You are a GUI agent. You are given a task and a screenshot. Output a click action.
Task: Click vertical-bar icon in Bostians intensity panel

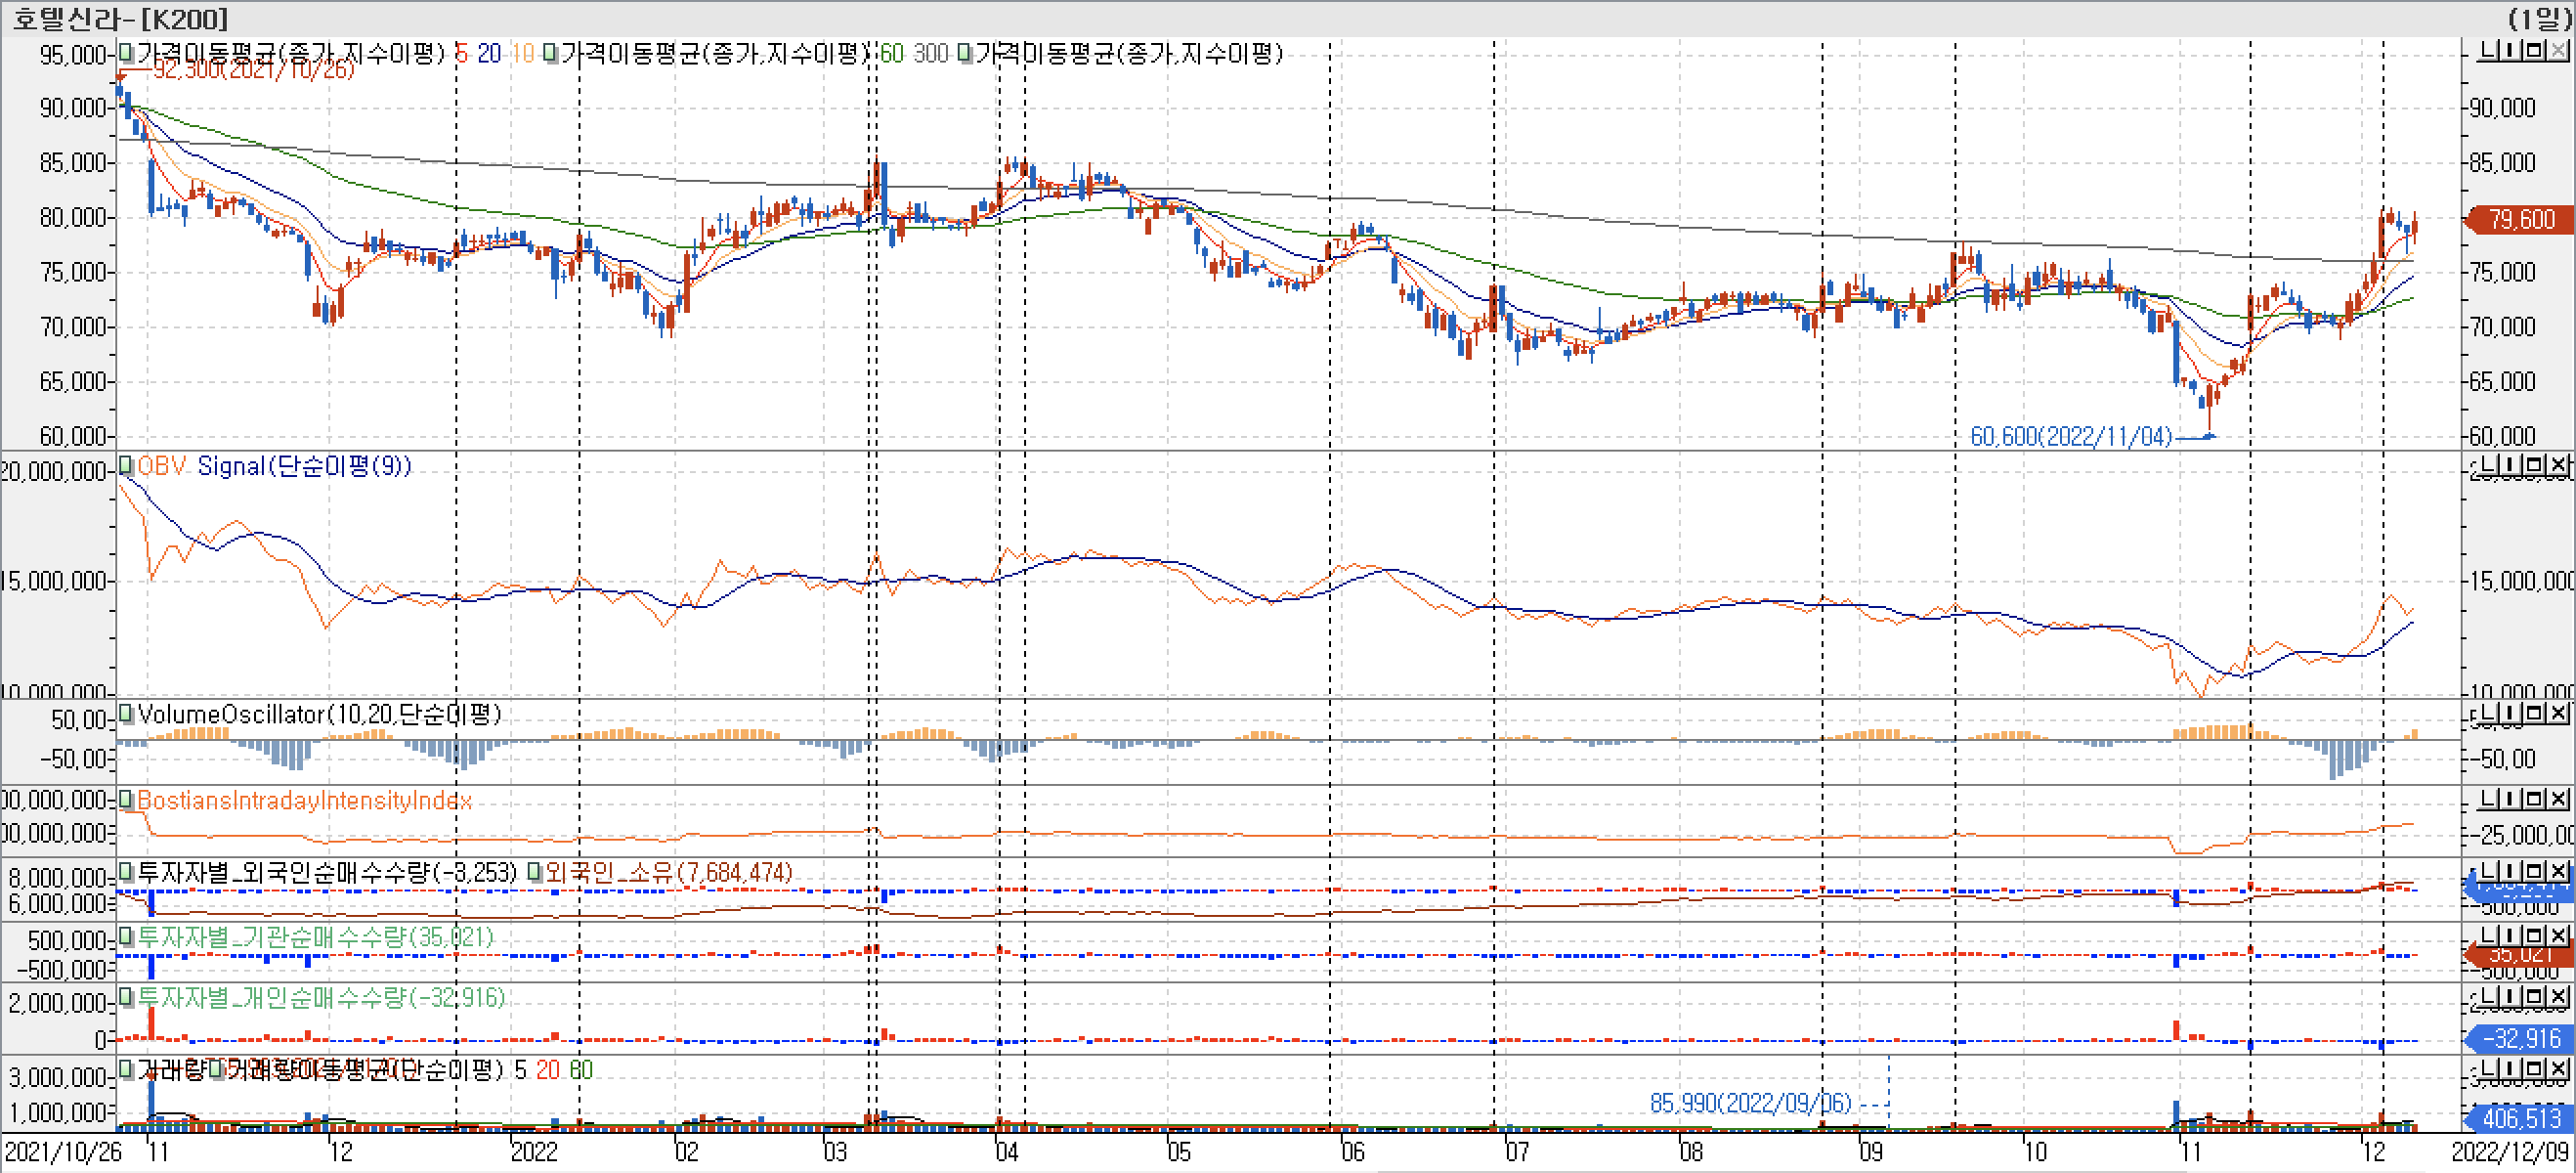[x=2510, y=799]
